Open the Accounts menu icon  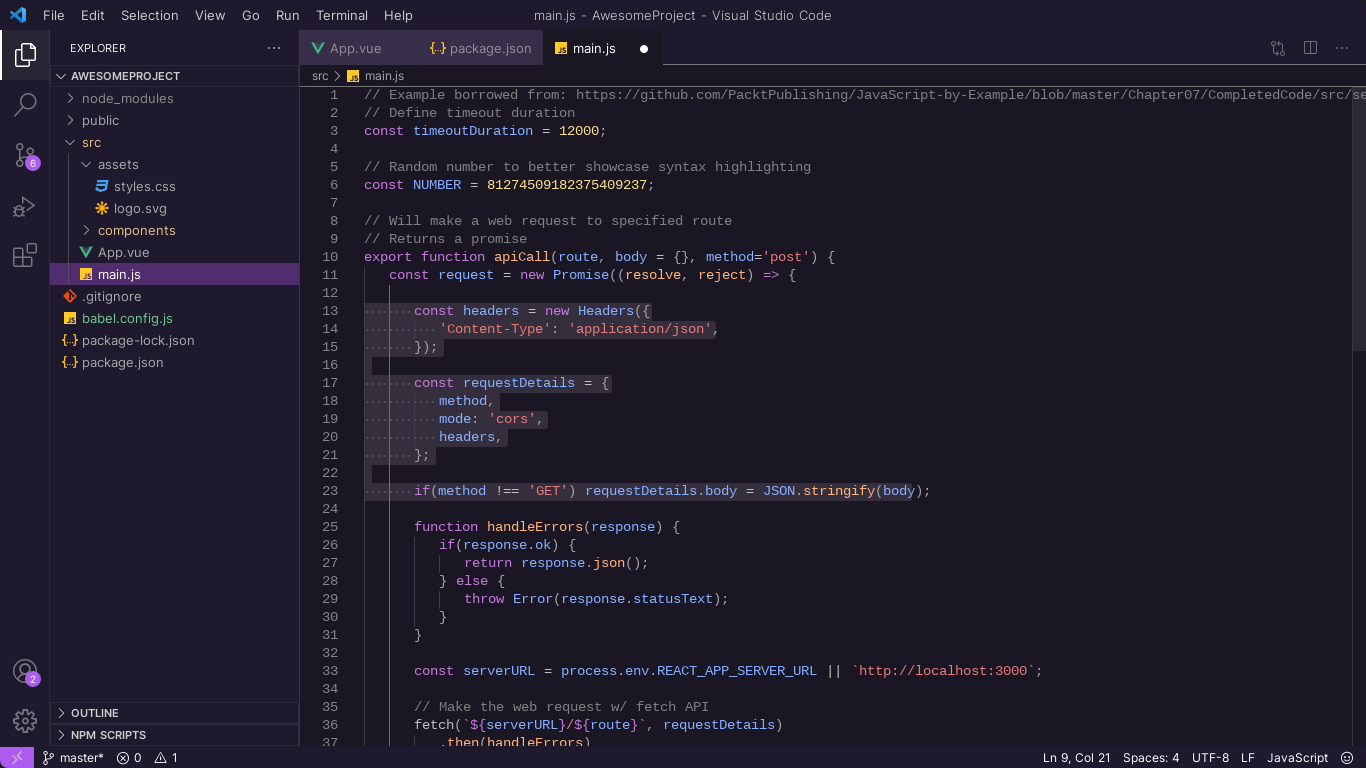(25, 672)
